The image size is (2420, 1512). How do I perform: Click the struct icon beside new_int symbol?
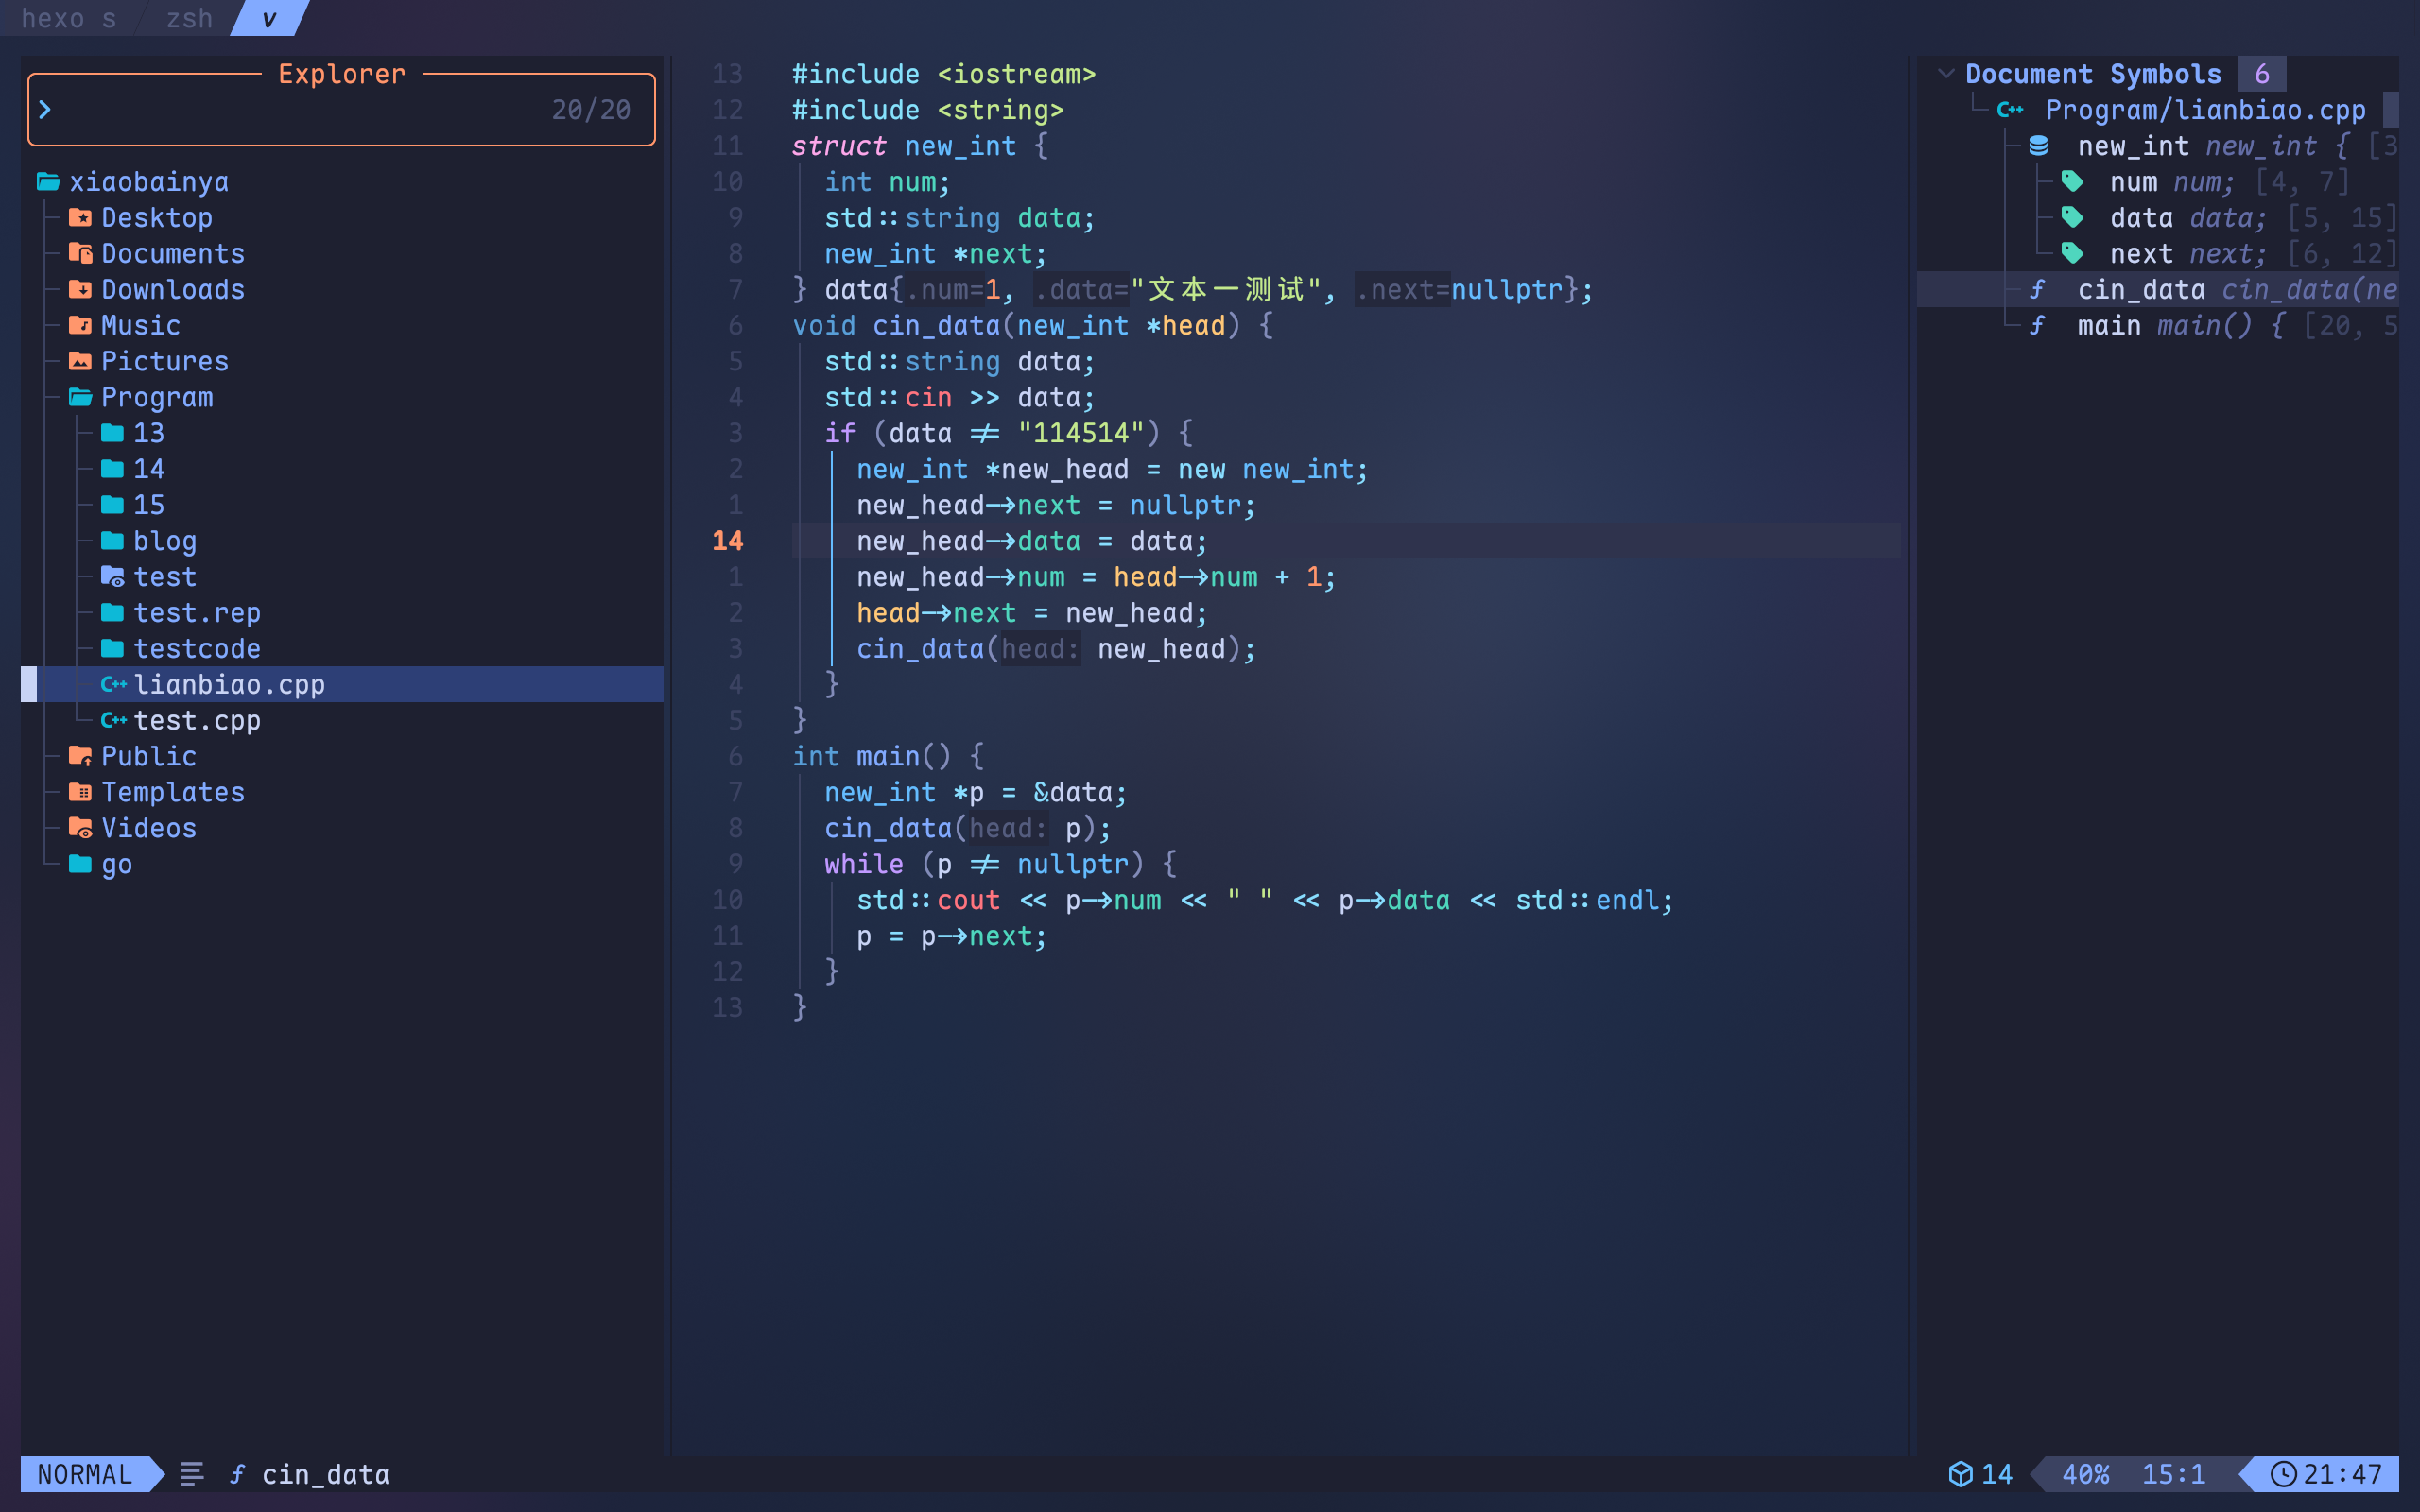pos(2038,147)
